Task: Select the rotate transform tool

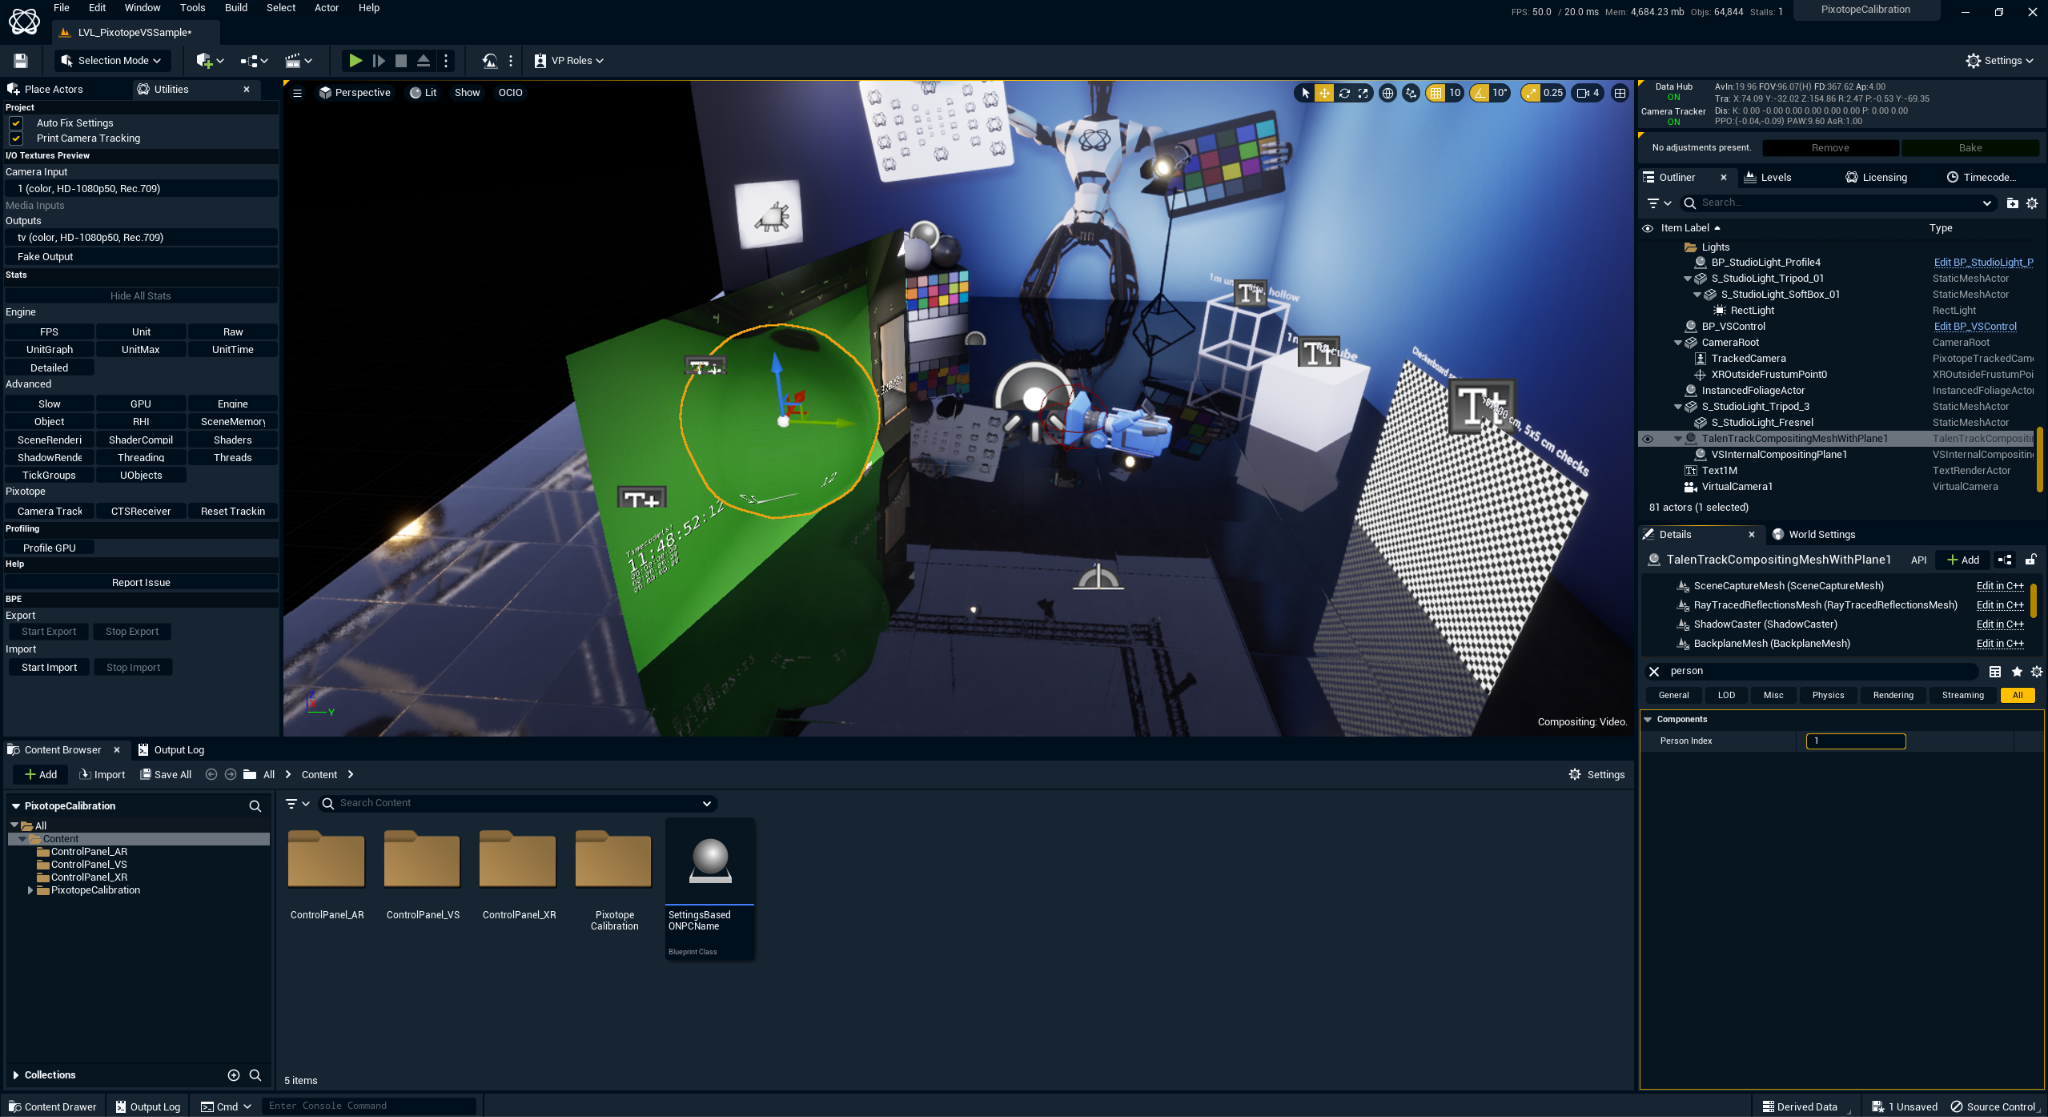Action: point(1344,93)
